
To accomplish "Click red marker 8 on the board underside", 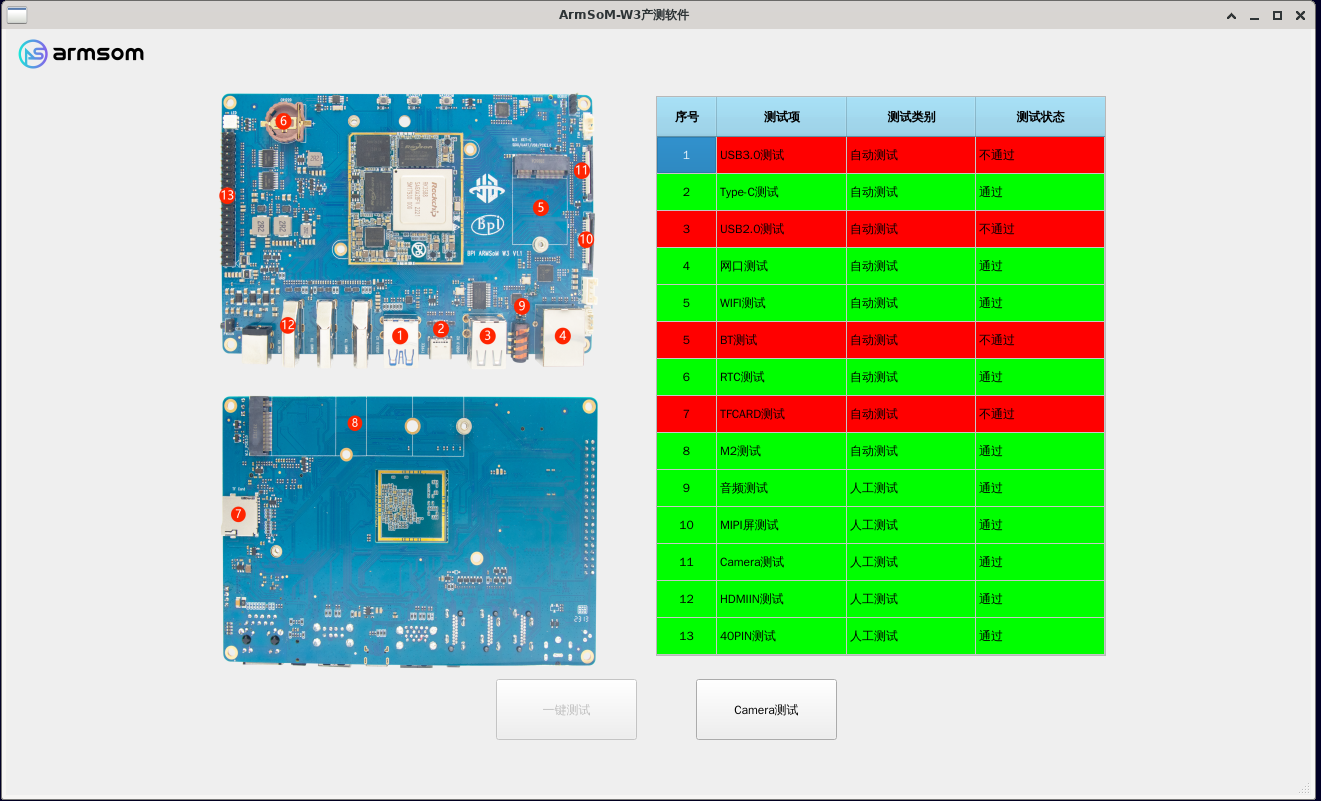I will click(354, 423).
